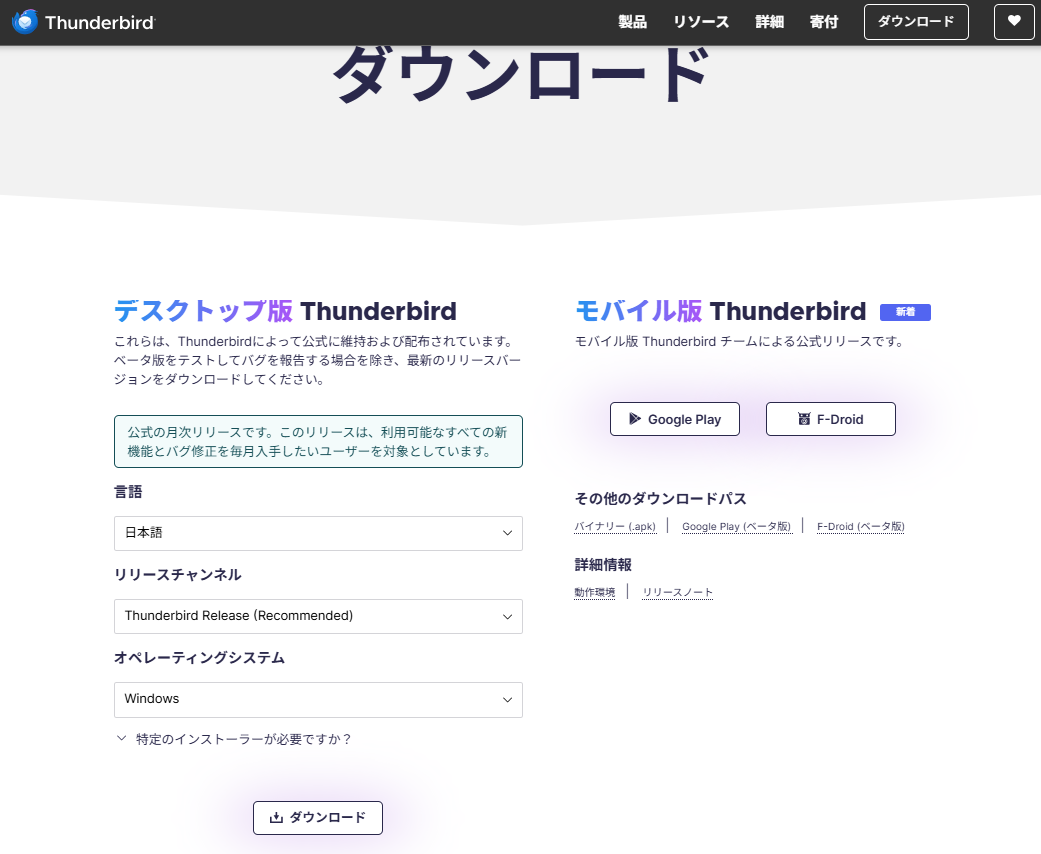The width and height of the screenshot is (1041, 854).
Task: Click the F-Droid robot icon
Action: pos(804,419)
